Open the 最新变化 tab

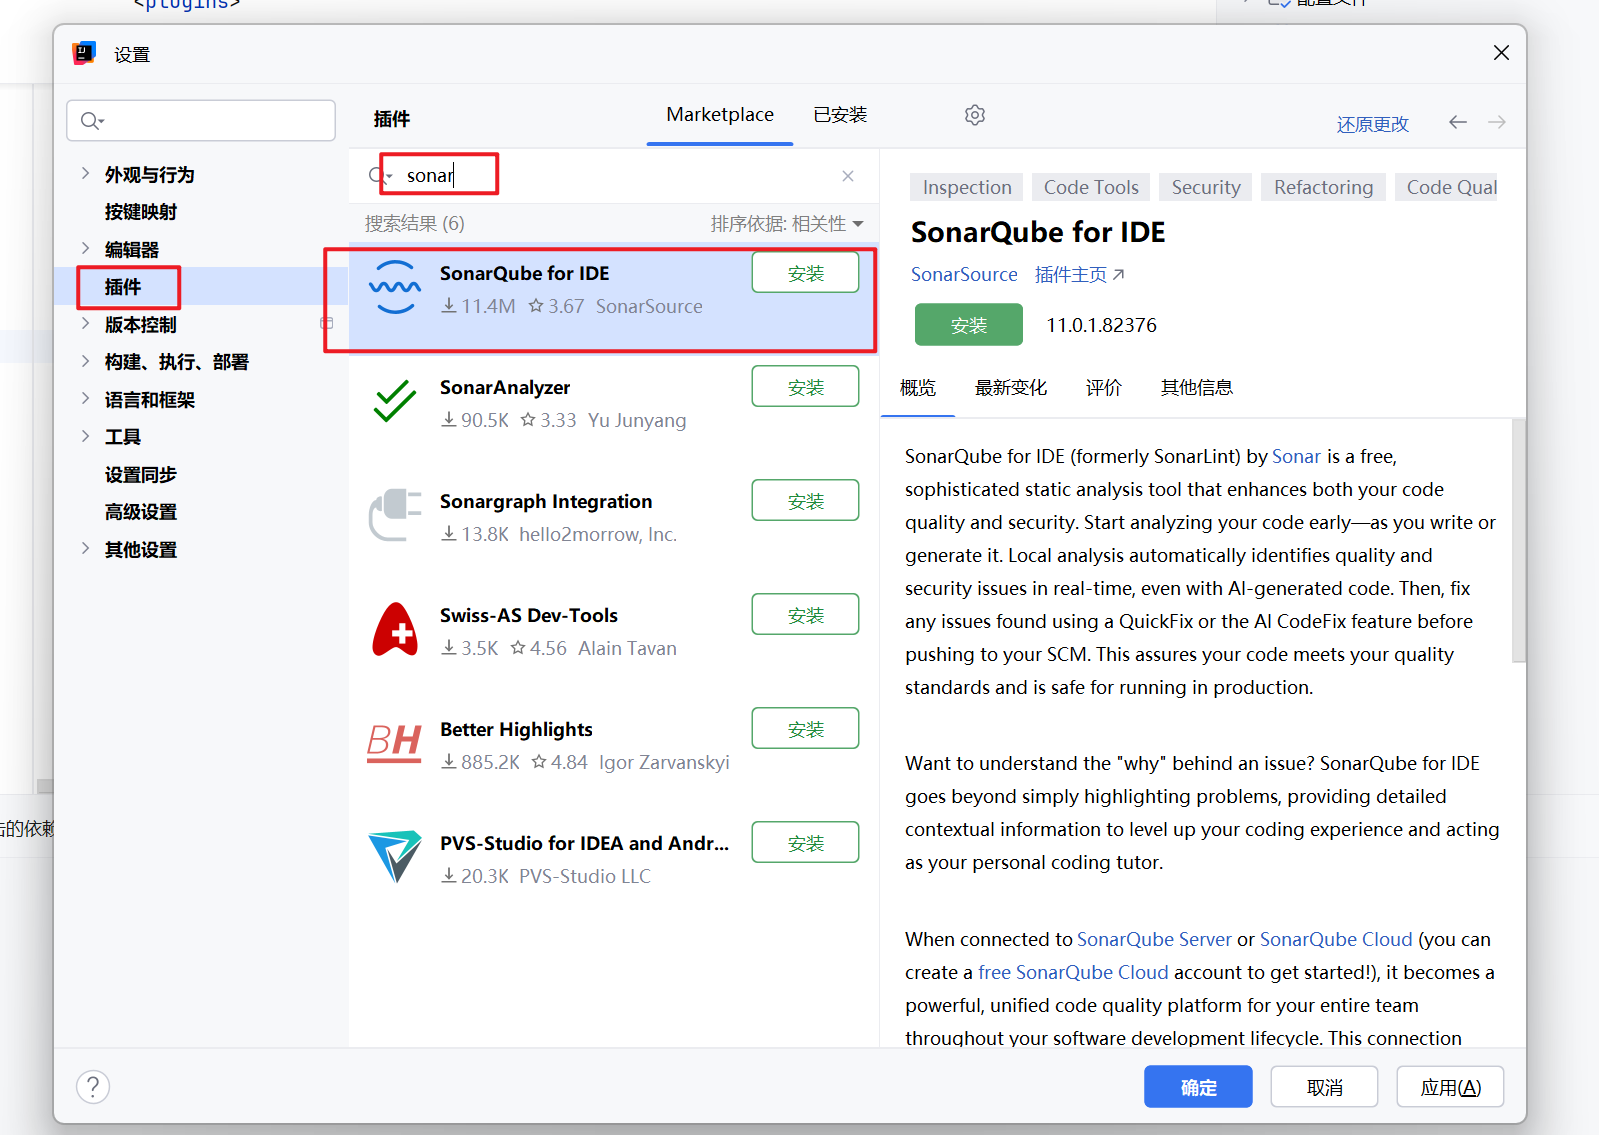click(1011, 388)
